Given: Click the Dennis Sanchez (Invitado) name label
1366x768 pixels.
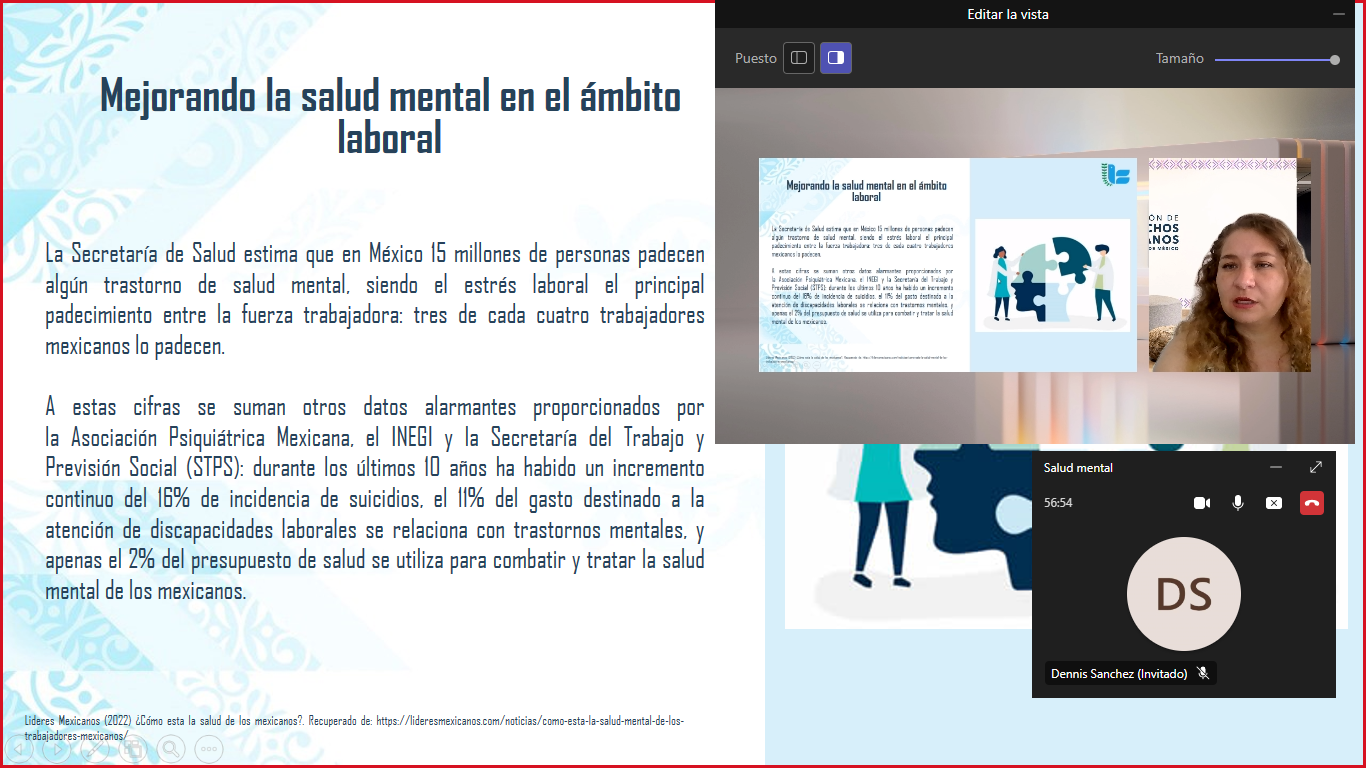Looking at the screenshot, I should 1119,674.
